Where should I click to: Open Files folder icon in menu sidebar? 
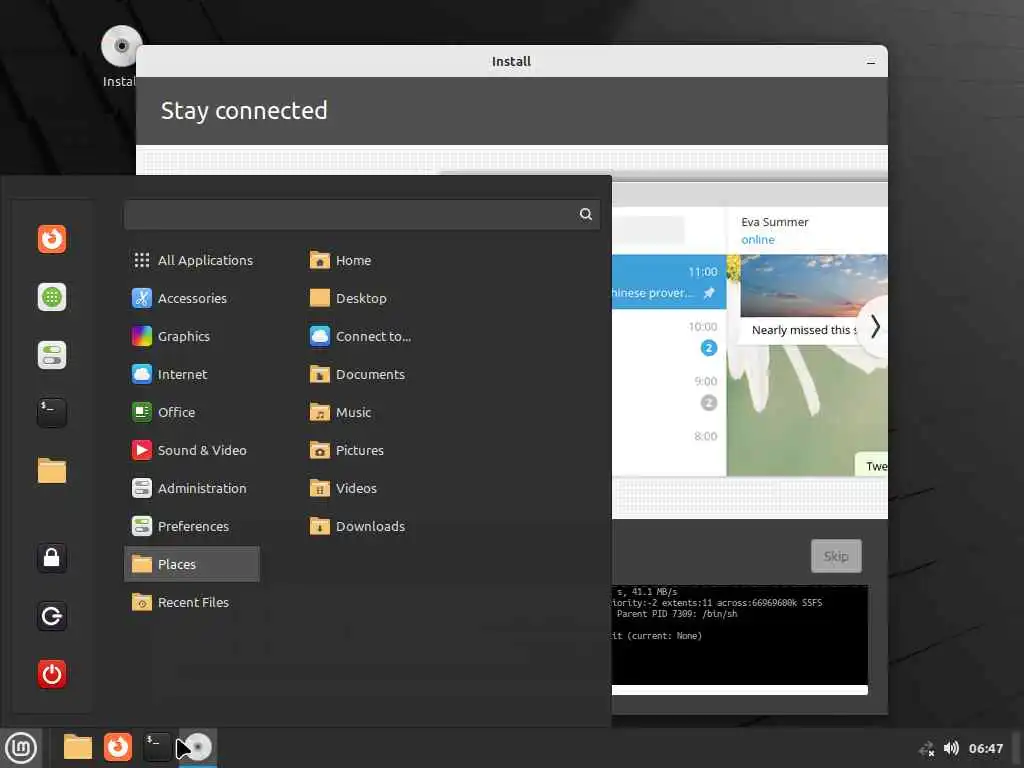coord(52,470)
